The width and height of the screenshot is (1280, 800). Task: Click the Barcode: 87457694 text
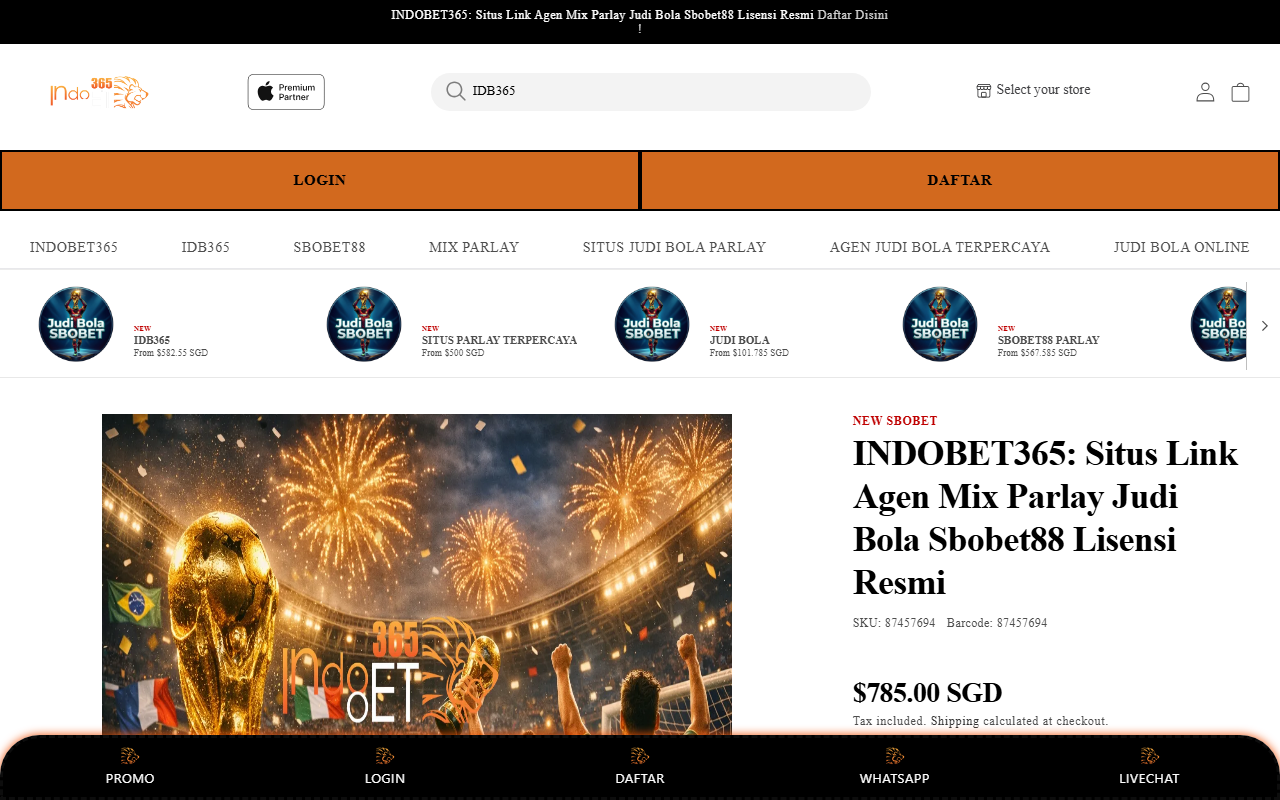(x=997, y=623)
